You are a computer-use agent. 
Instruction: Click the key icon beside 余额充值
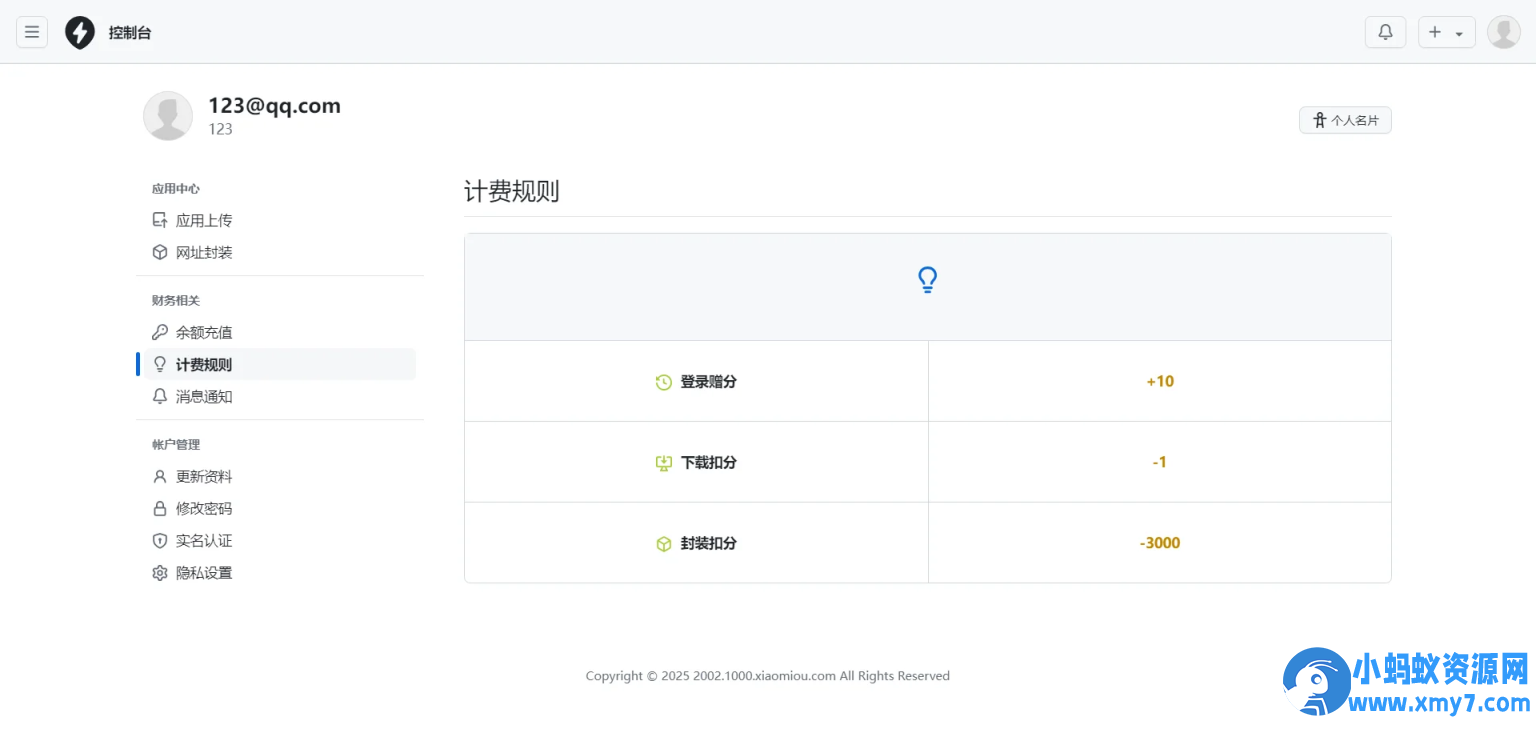[x=160, y=332]
